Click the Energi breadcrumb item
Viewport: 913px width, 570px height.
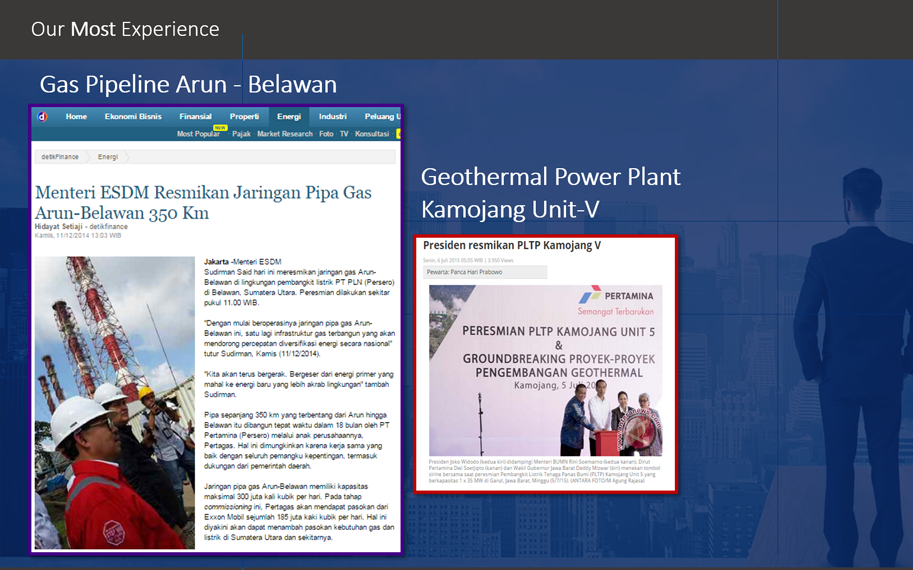coord(108,157)
